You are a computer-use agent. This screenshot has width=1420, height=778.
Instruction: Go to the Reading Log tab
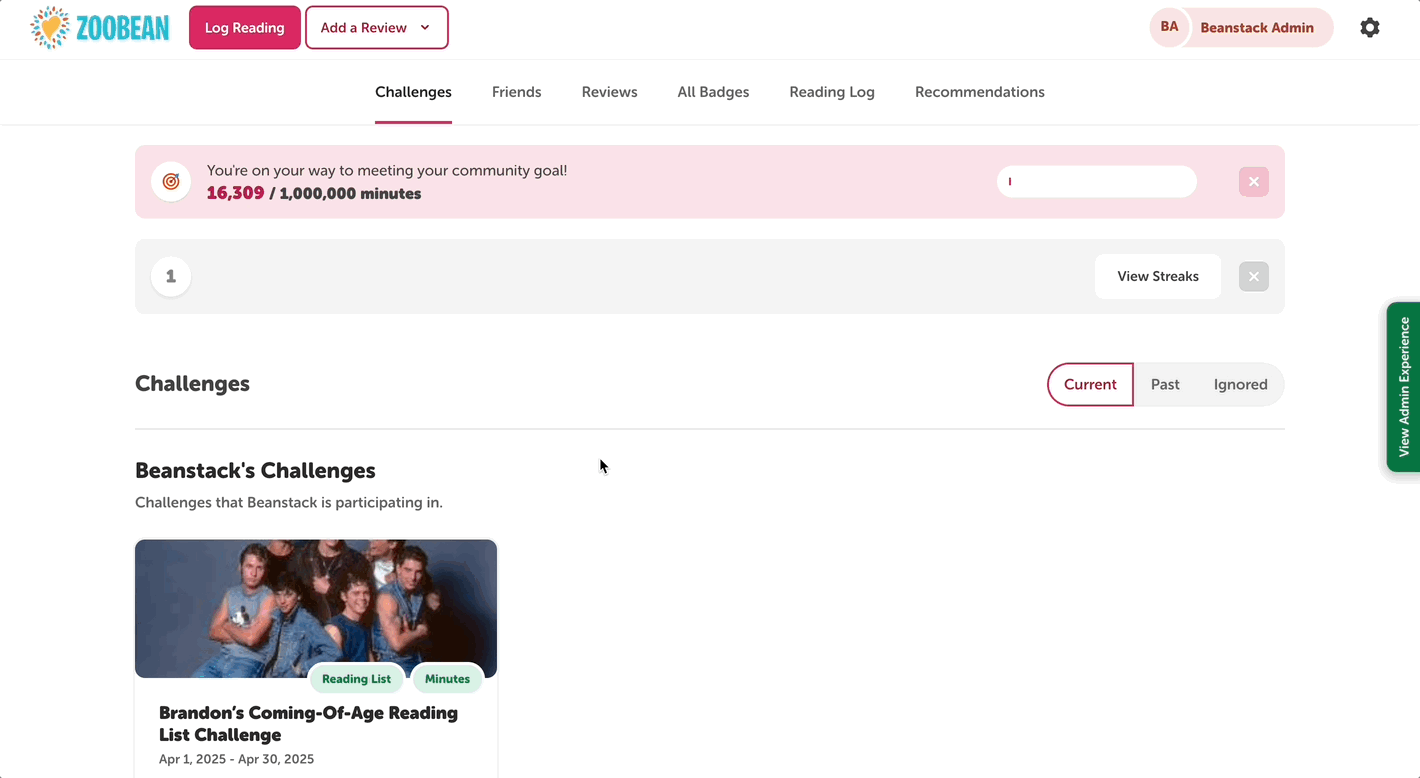pos(831,91)
